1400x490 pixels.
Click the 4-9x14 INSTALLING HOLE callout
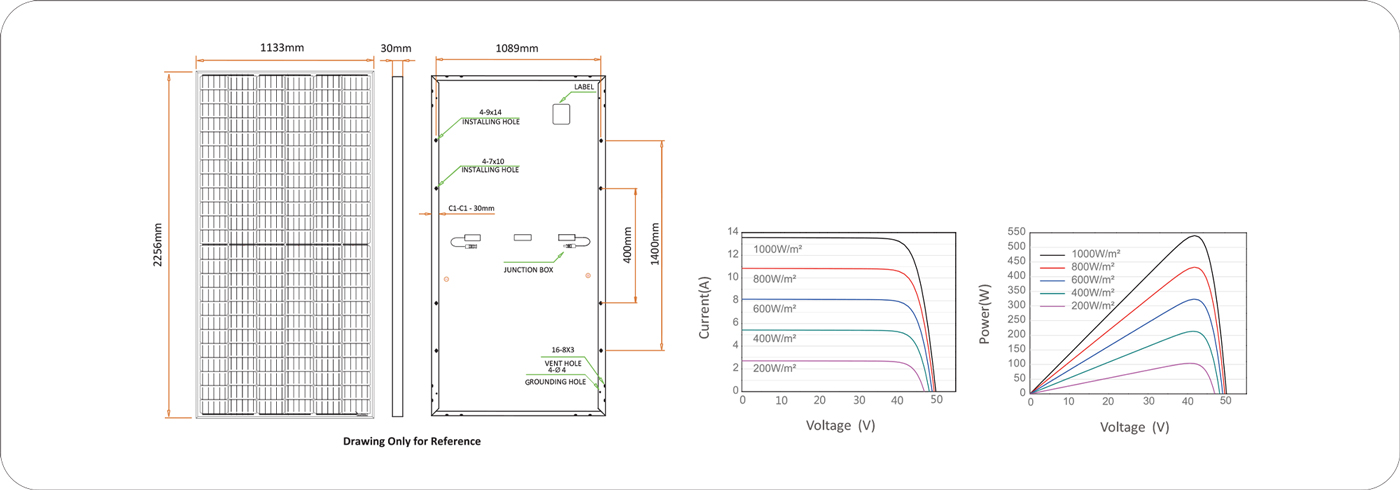click(490, 117)
